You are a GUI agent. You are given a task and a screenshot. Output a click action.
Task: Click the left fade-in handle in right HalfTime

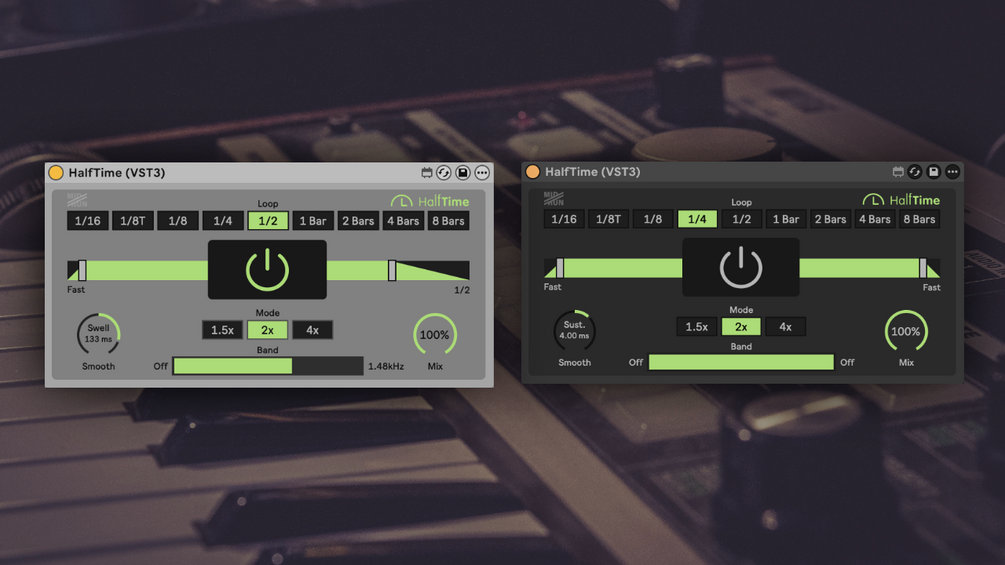[x=560, y=268]
